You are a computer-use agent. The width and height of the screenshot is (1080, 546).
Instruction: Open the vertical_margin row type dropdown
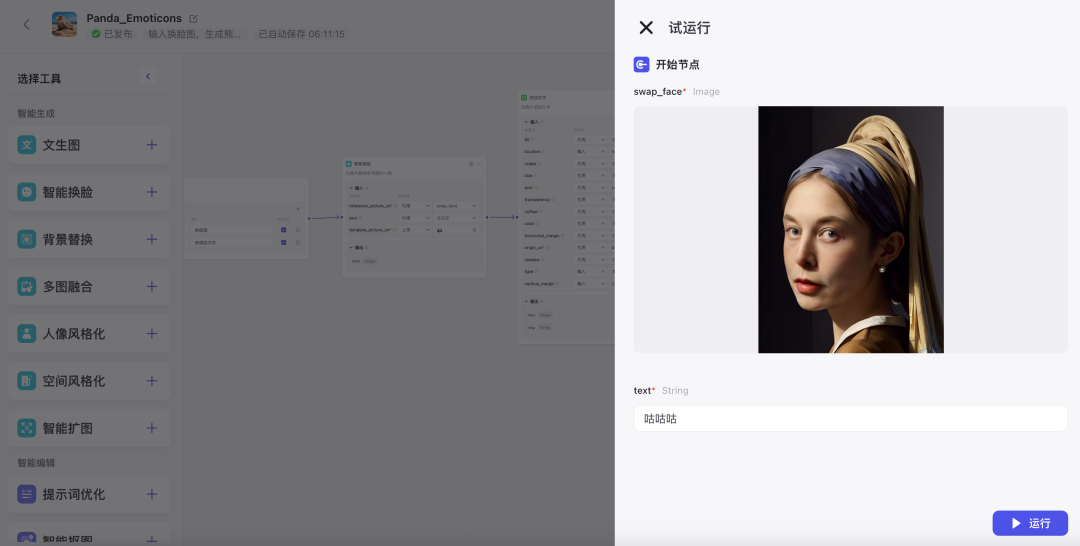click(x=590, y=284)
